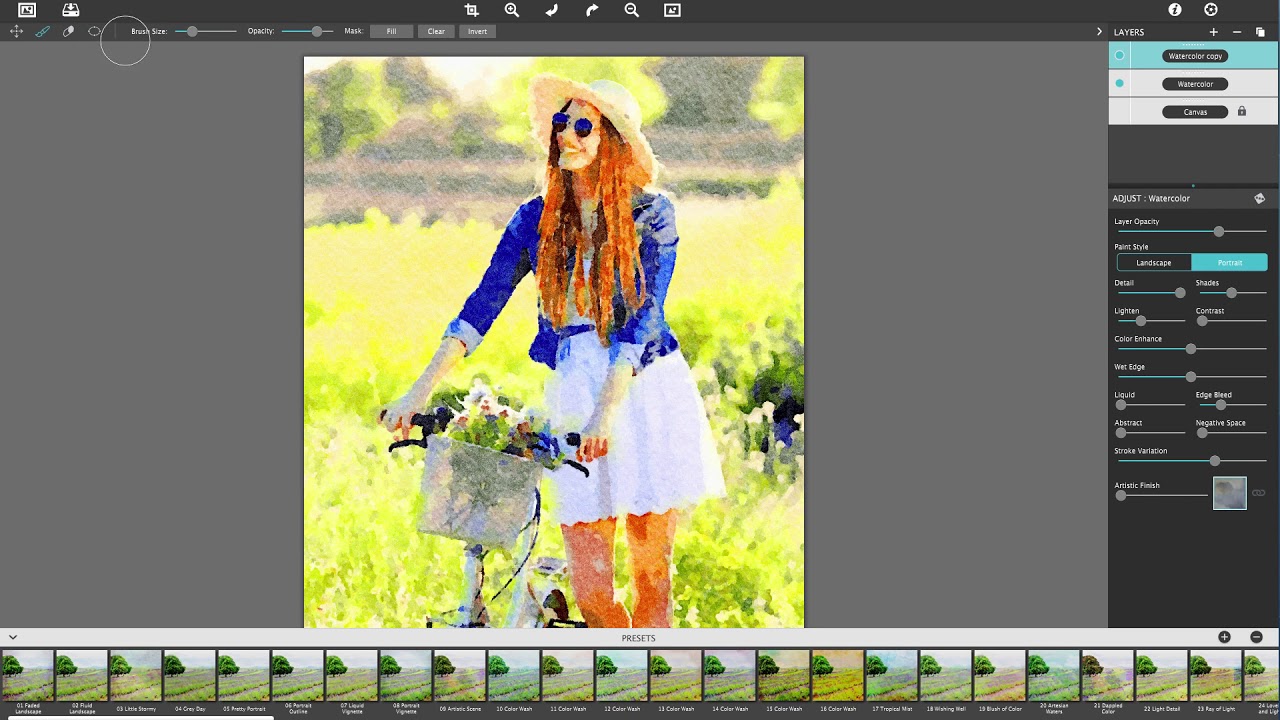
Task: Select the Watercolor layer
Action: (x=1195, y=83)
